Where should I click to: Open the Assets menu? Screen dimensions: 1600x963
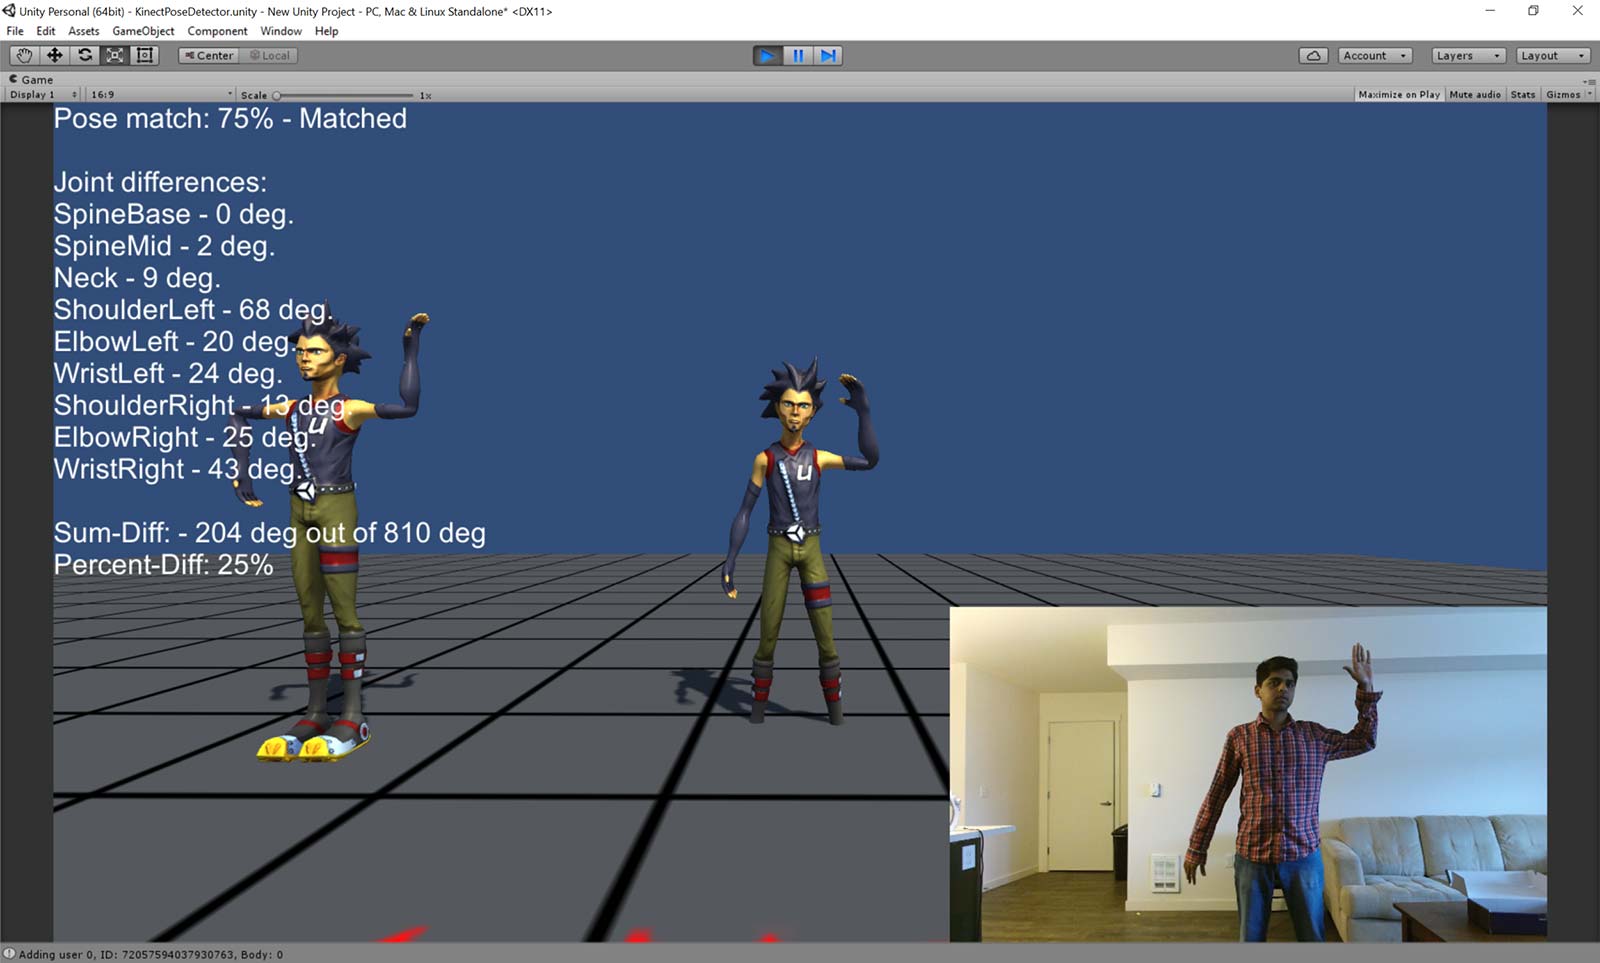[x=84, y=31]
